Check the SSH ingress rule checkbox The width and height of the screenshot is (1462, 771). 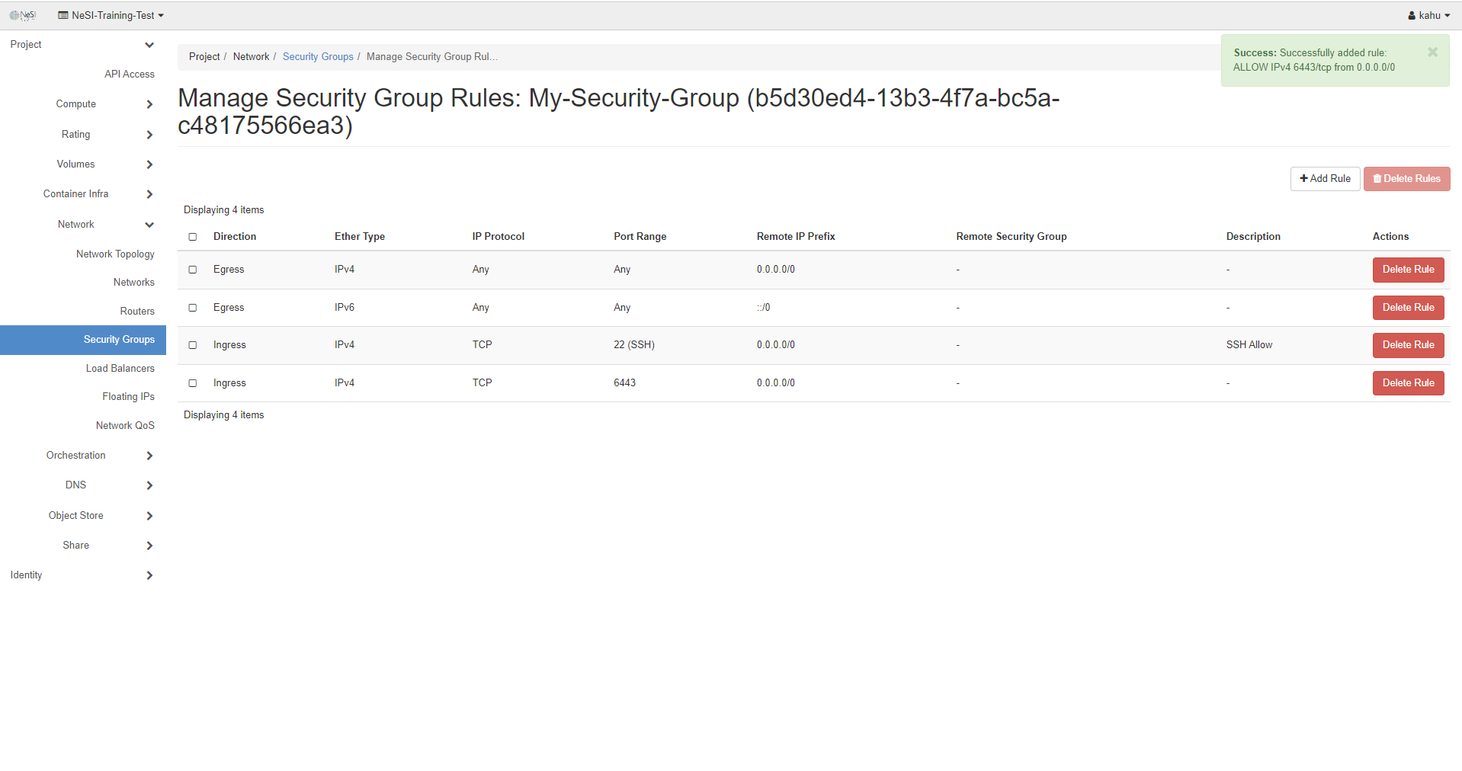click(193, 345)
